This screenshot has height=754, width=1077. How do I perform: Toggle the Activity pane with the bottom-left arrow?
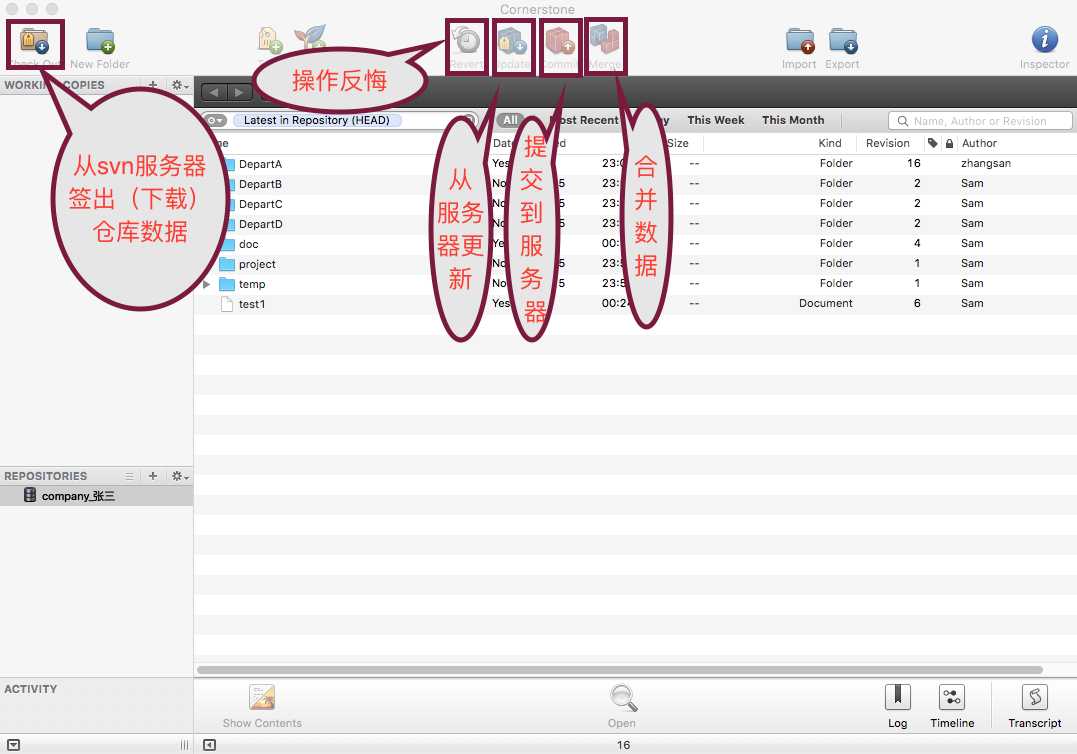[x=13, y=745]
